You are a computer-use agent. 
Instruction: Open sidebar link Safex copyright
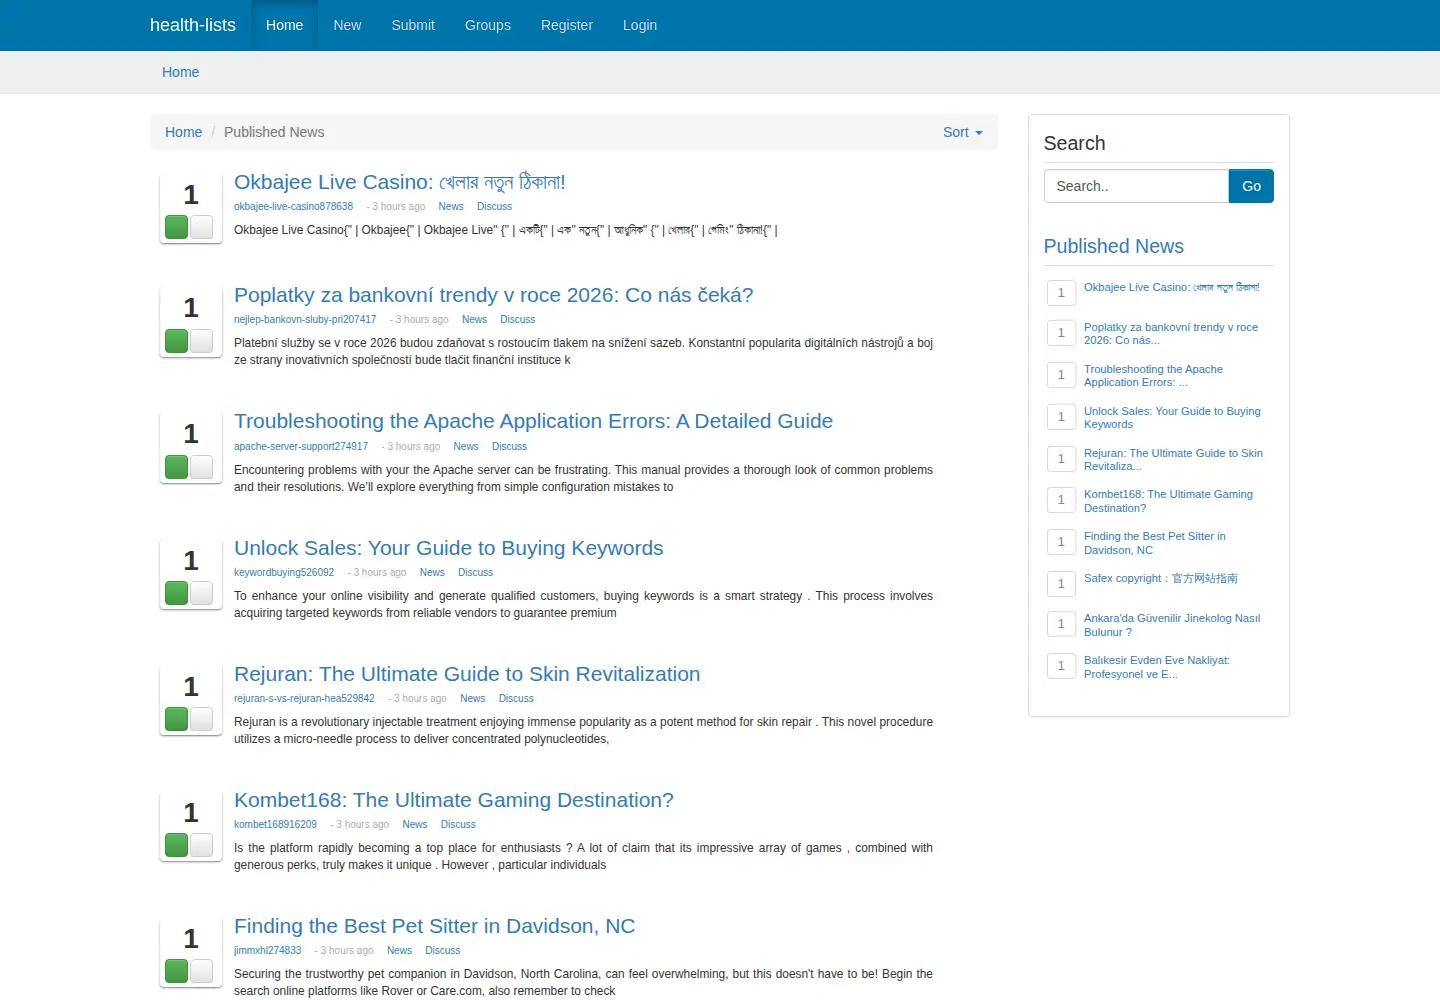tap(1160, 578)
